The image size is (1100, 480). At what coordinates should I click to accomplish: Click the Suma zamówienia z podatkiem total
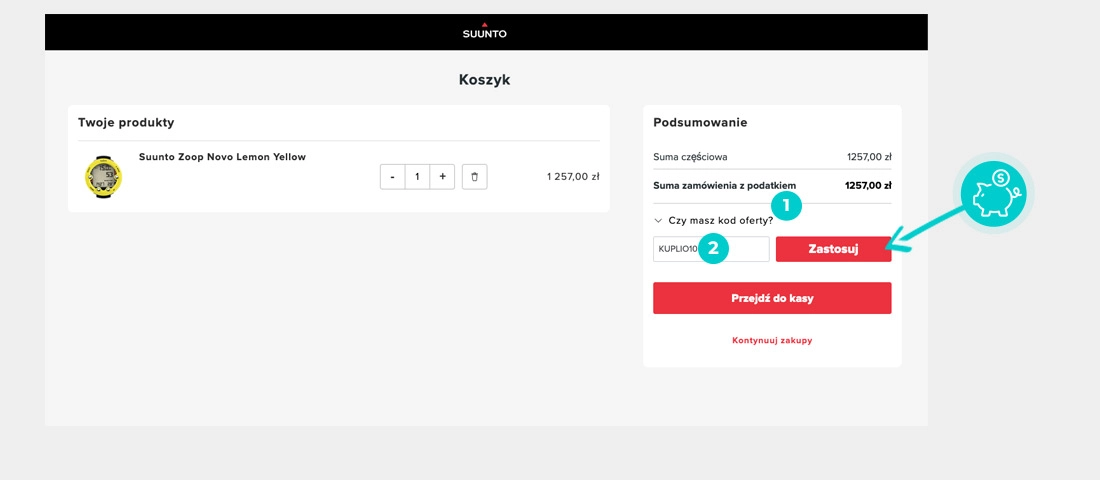coord(867,185)
